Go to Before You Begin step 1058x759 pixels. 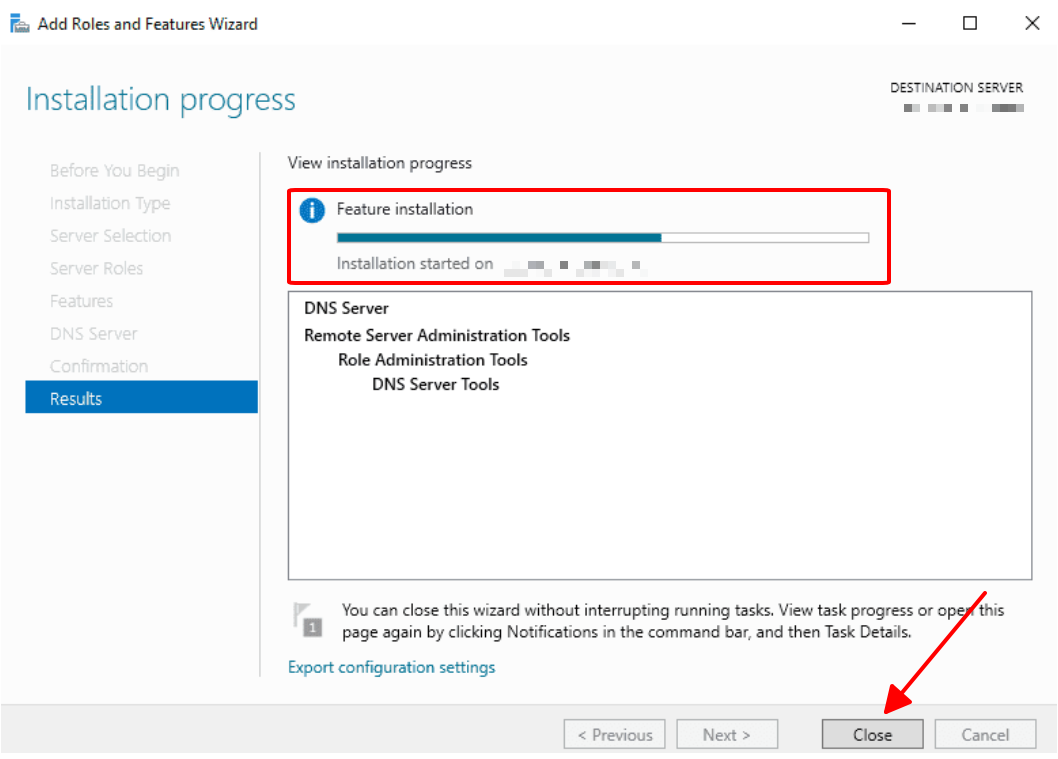(114, 171)
